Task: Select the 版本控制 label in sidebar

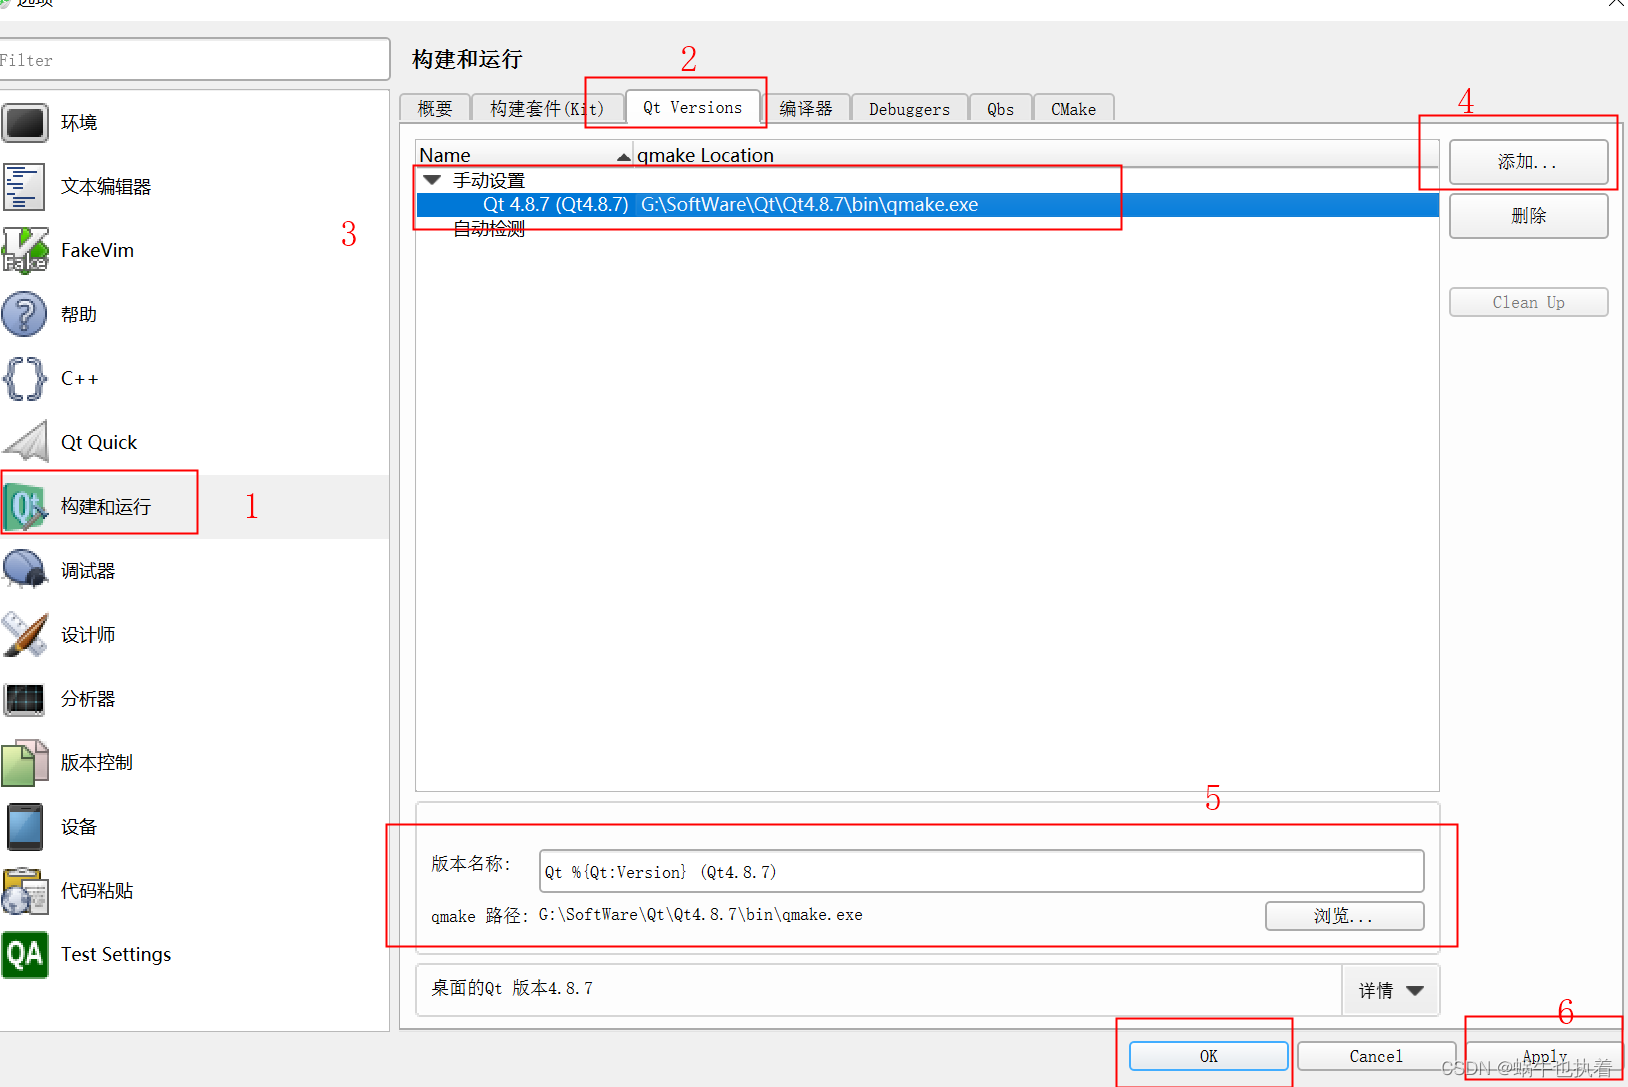Action: click(x=97, y=763)
